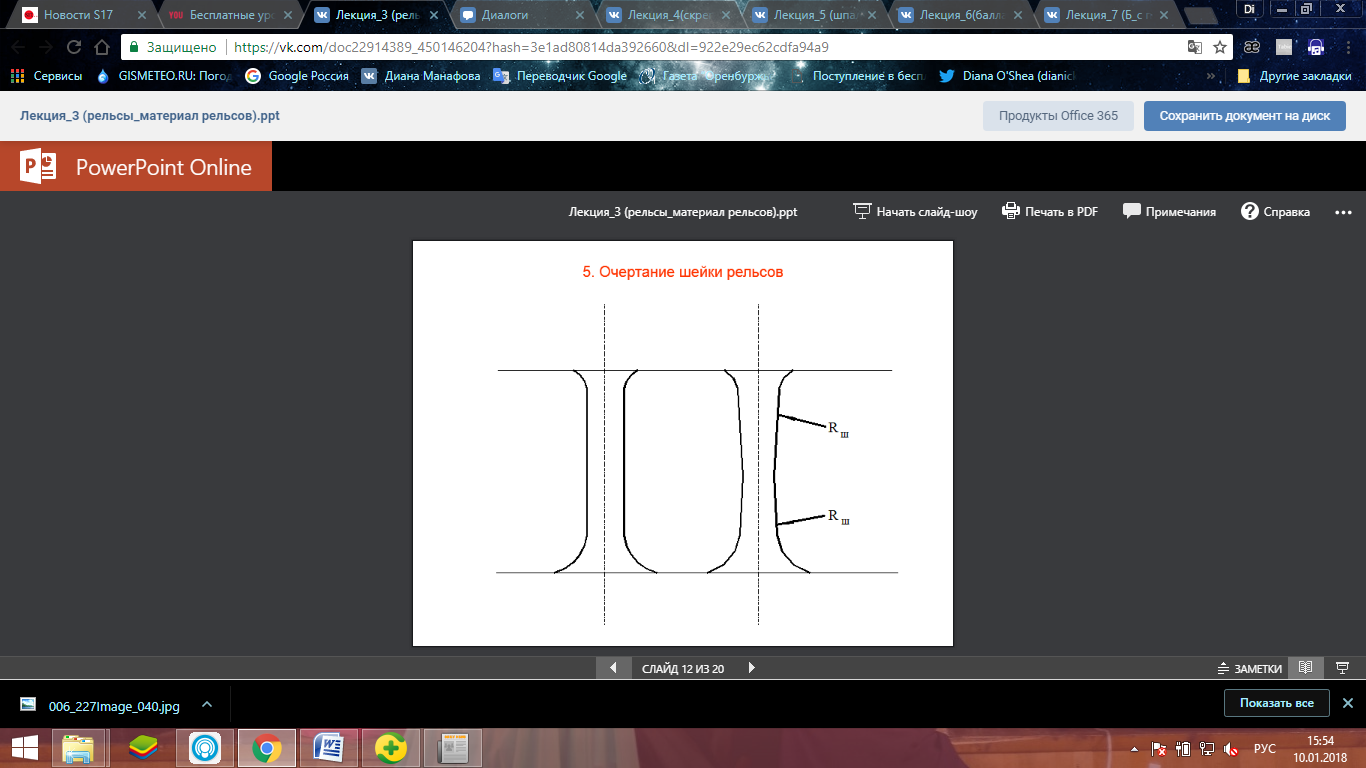
Task: Toggle reading view book icon
Action: [1305, 668]
